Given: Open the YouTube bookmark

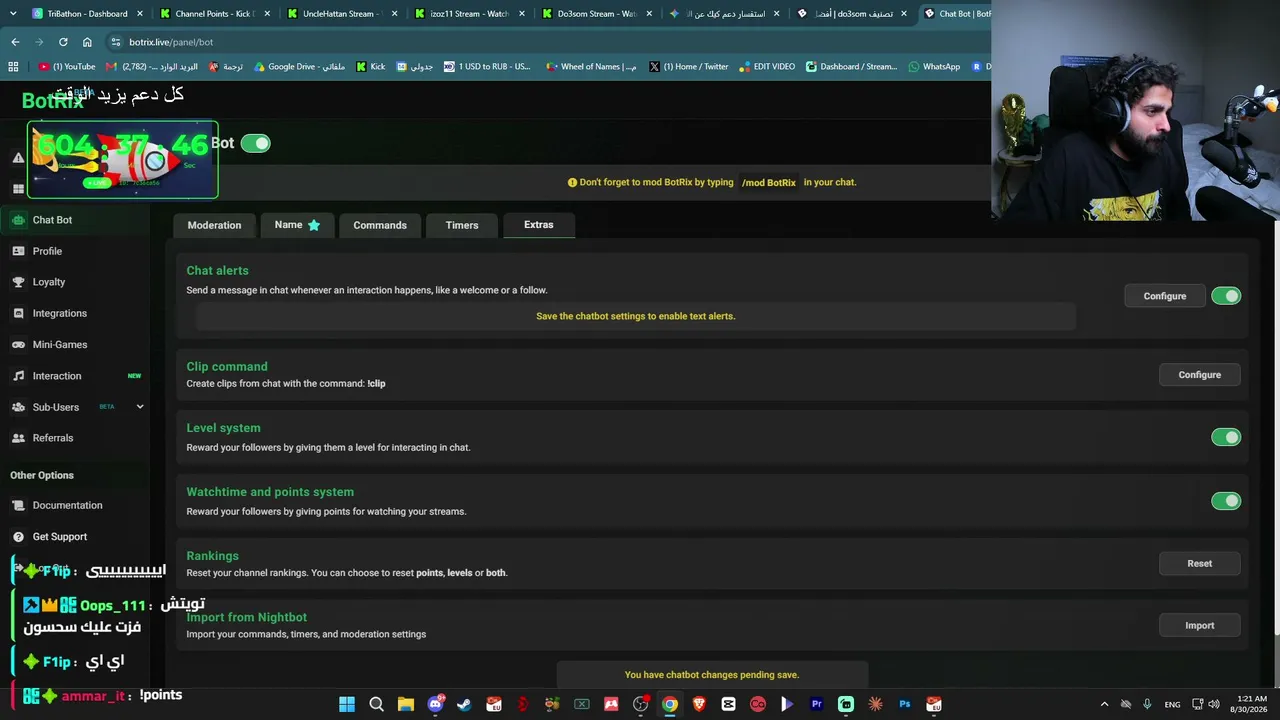Looking at the screenshot, I should point(67,67).
